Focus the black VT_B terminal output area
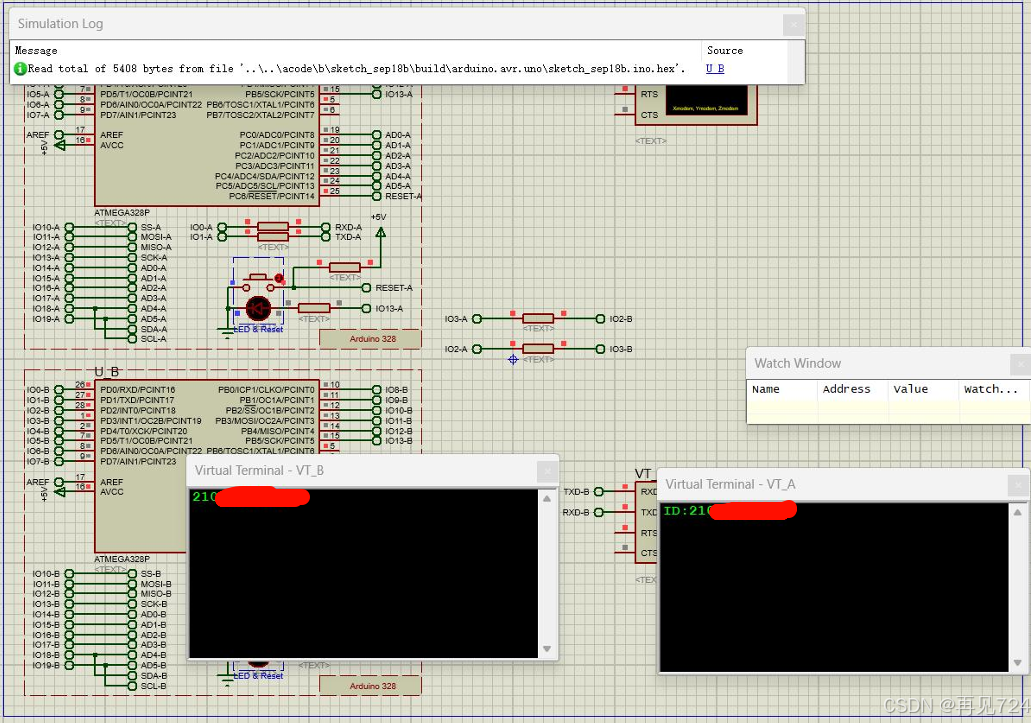The width and height of the screenshot is (1035, 724). [x=364, y=574]
